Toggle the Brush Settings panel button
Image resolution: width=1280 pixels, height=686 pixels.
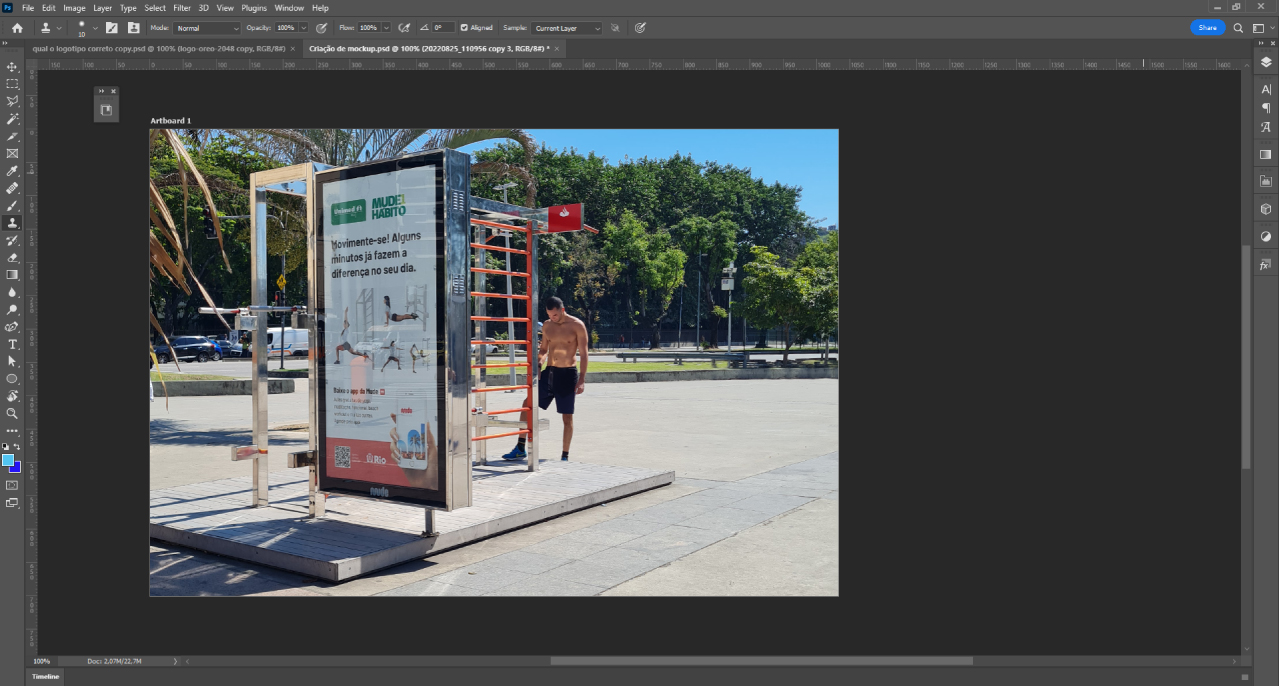(x=112, y=28)
